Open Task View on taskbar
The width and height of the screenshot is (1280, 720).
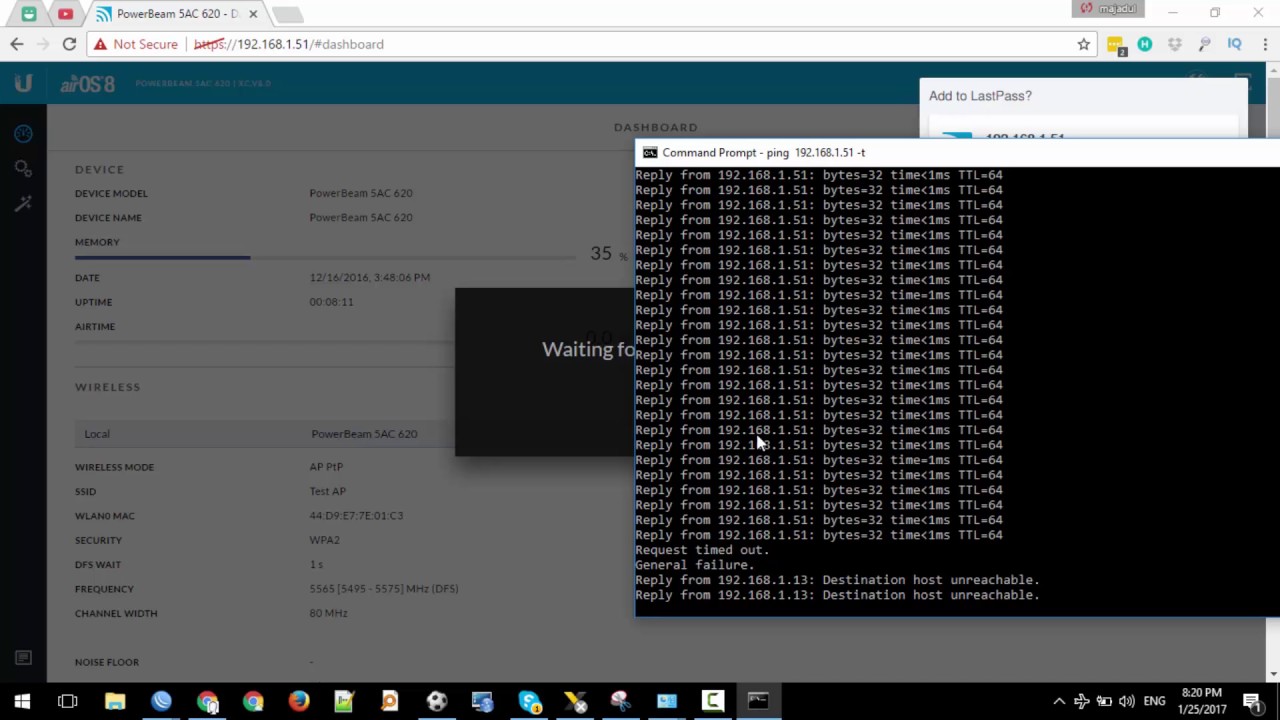[68, 701]
